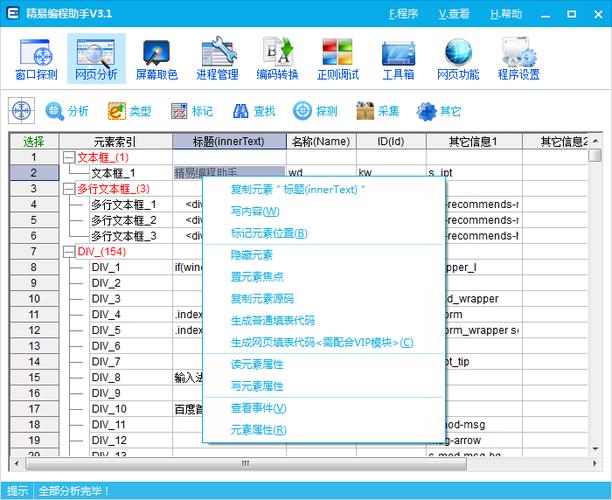Viewport: 612px width, 500px height.
Task: Click the 'kw' ID cell
Action: tap(391, 173)
